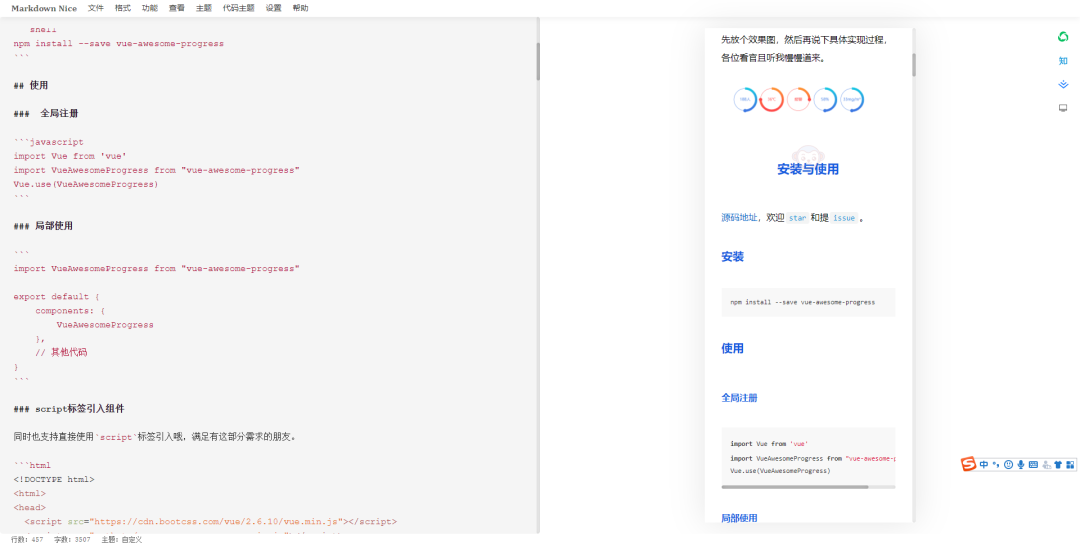Click the editor npm install command line

click(118, 43)
